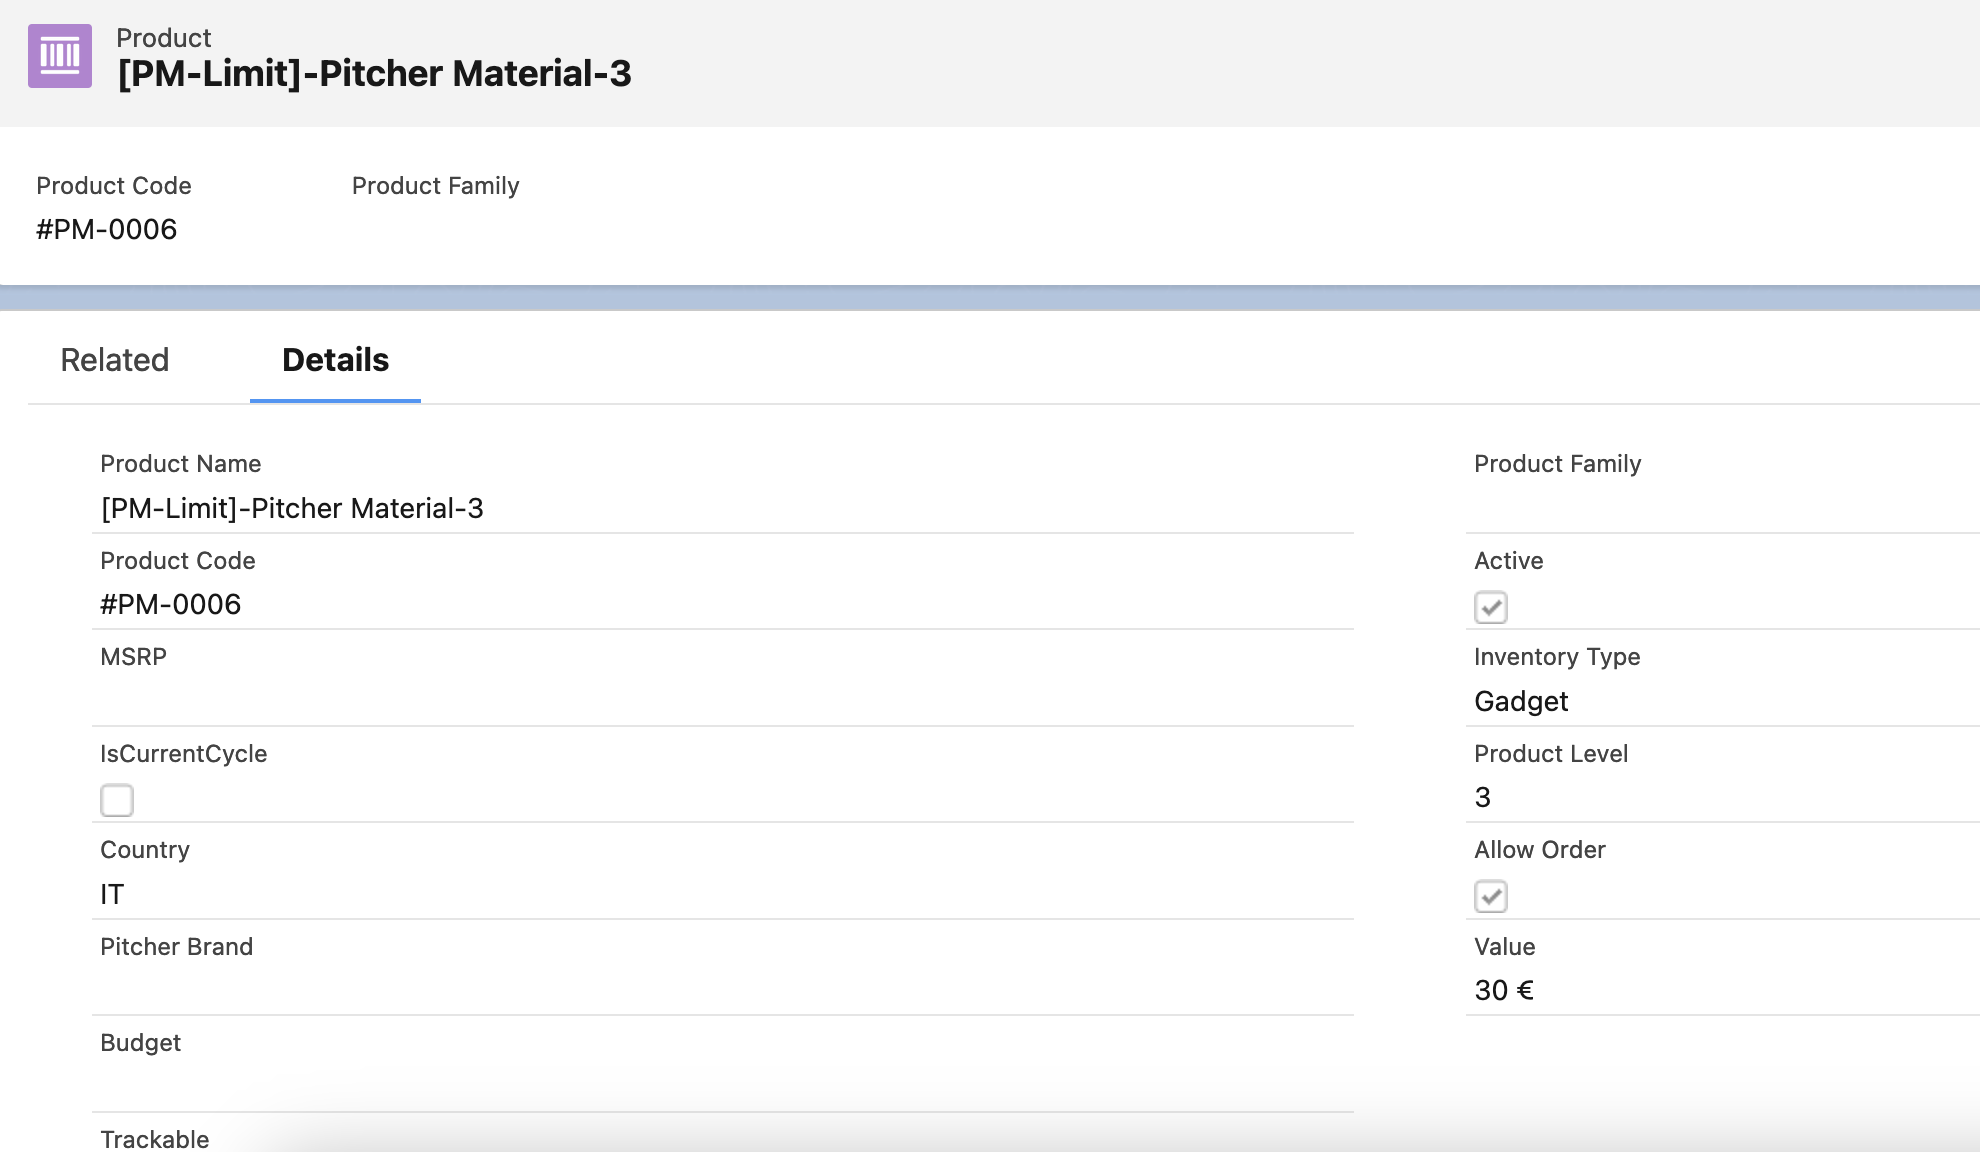This screenshot has height=1152, width=1980.
Task: Click the Product Family label in the highlights panel
Action: tap(435, 186)
